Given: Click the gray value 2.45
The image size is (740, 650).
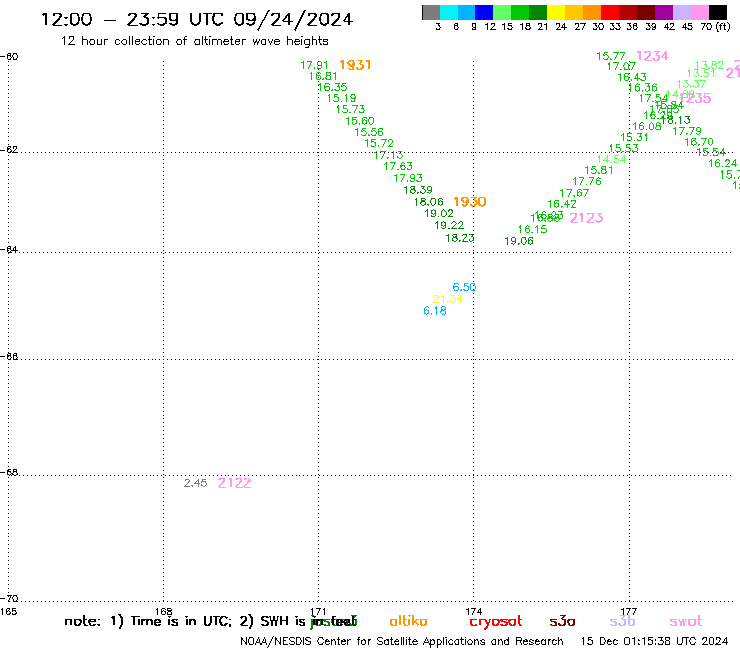Looking at the screenshot, I should 195,483.
